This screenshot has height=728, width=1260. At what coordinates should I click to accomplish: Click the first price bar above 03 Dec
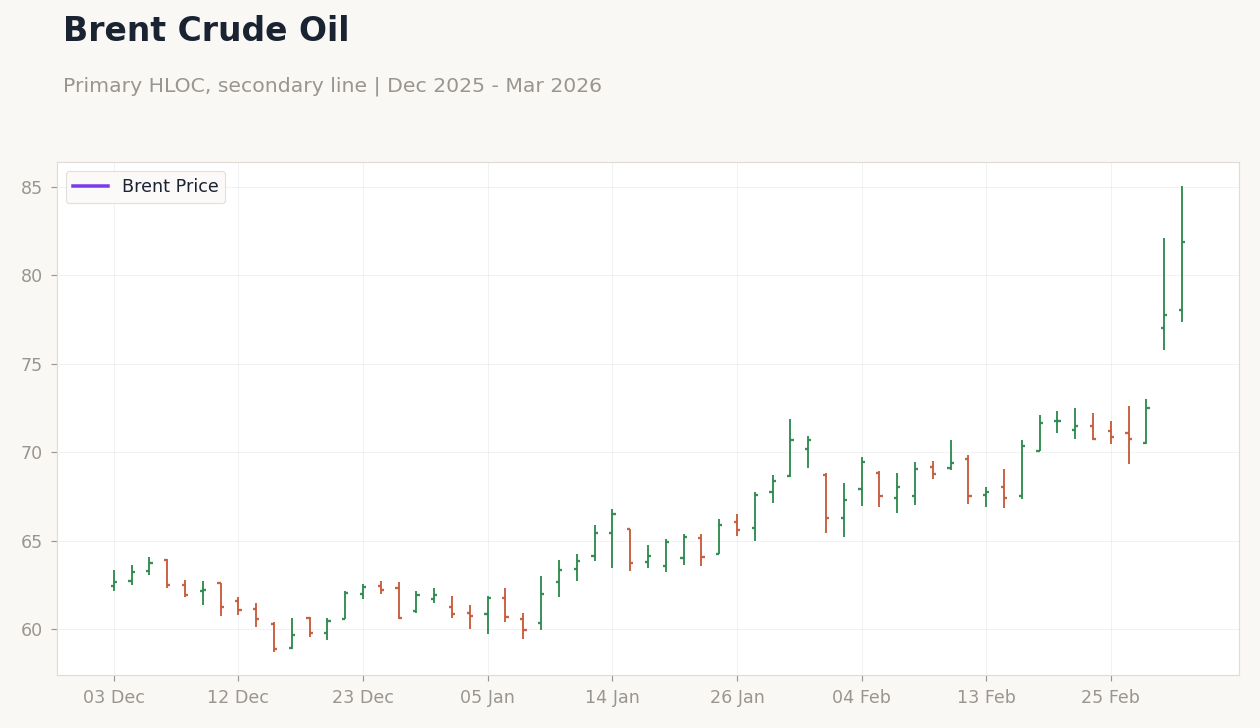114,581
